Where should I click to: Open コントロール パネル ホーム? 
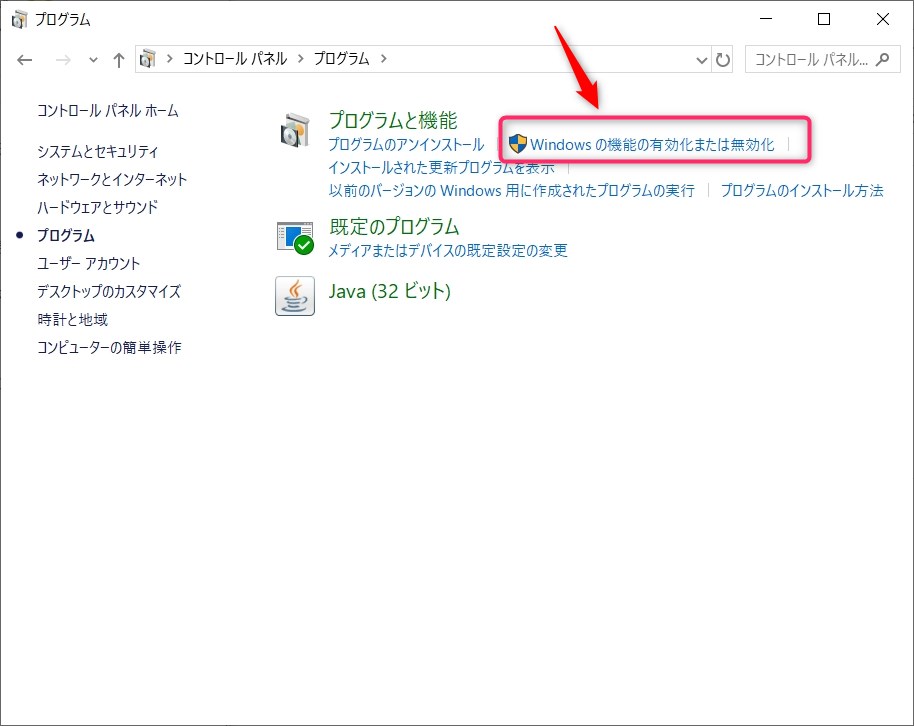tap(108, 110)
